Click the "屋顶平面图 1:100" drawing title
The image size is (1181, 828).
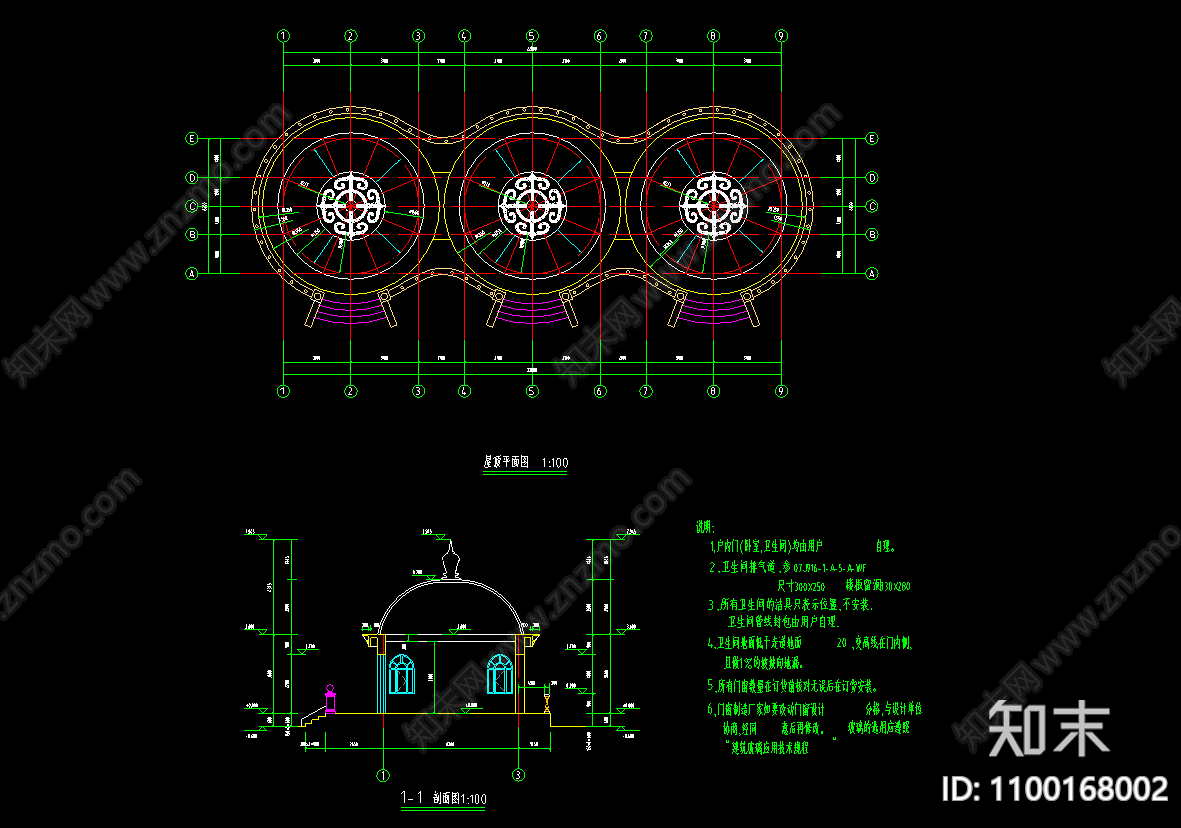tap(525, 463)
